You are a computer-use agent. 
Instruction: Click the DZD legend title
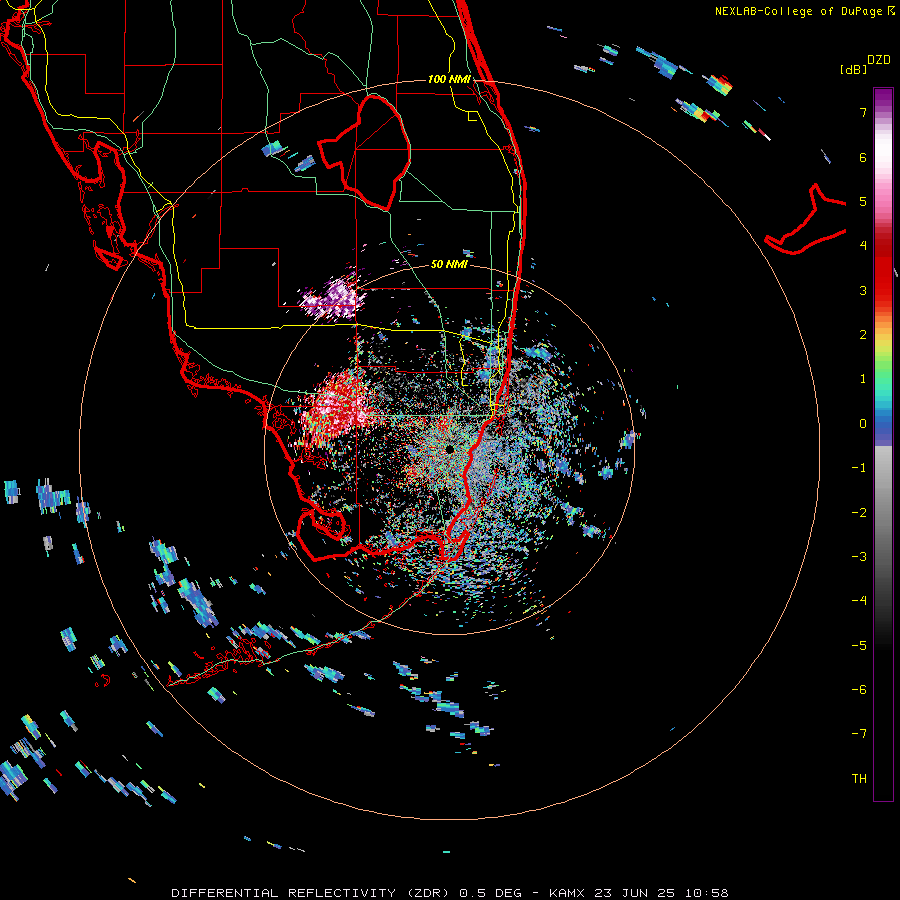pos(879,60)
